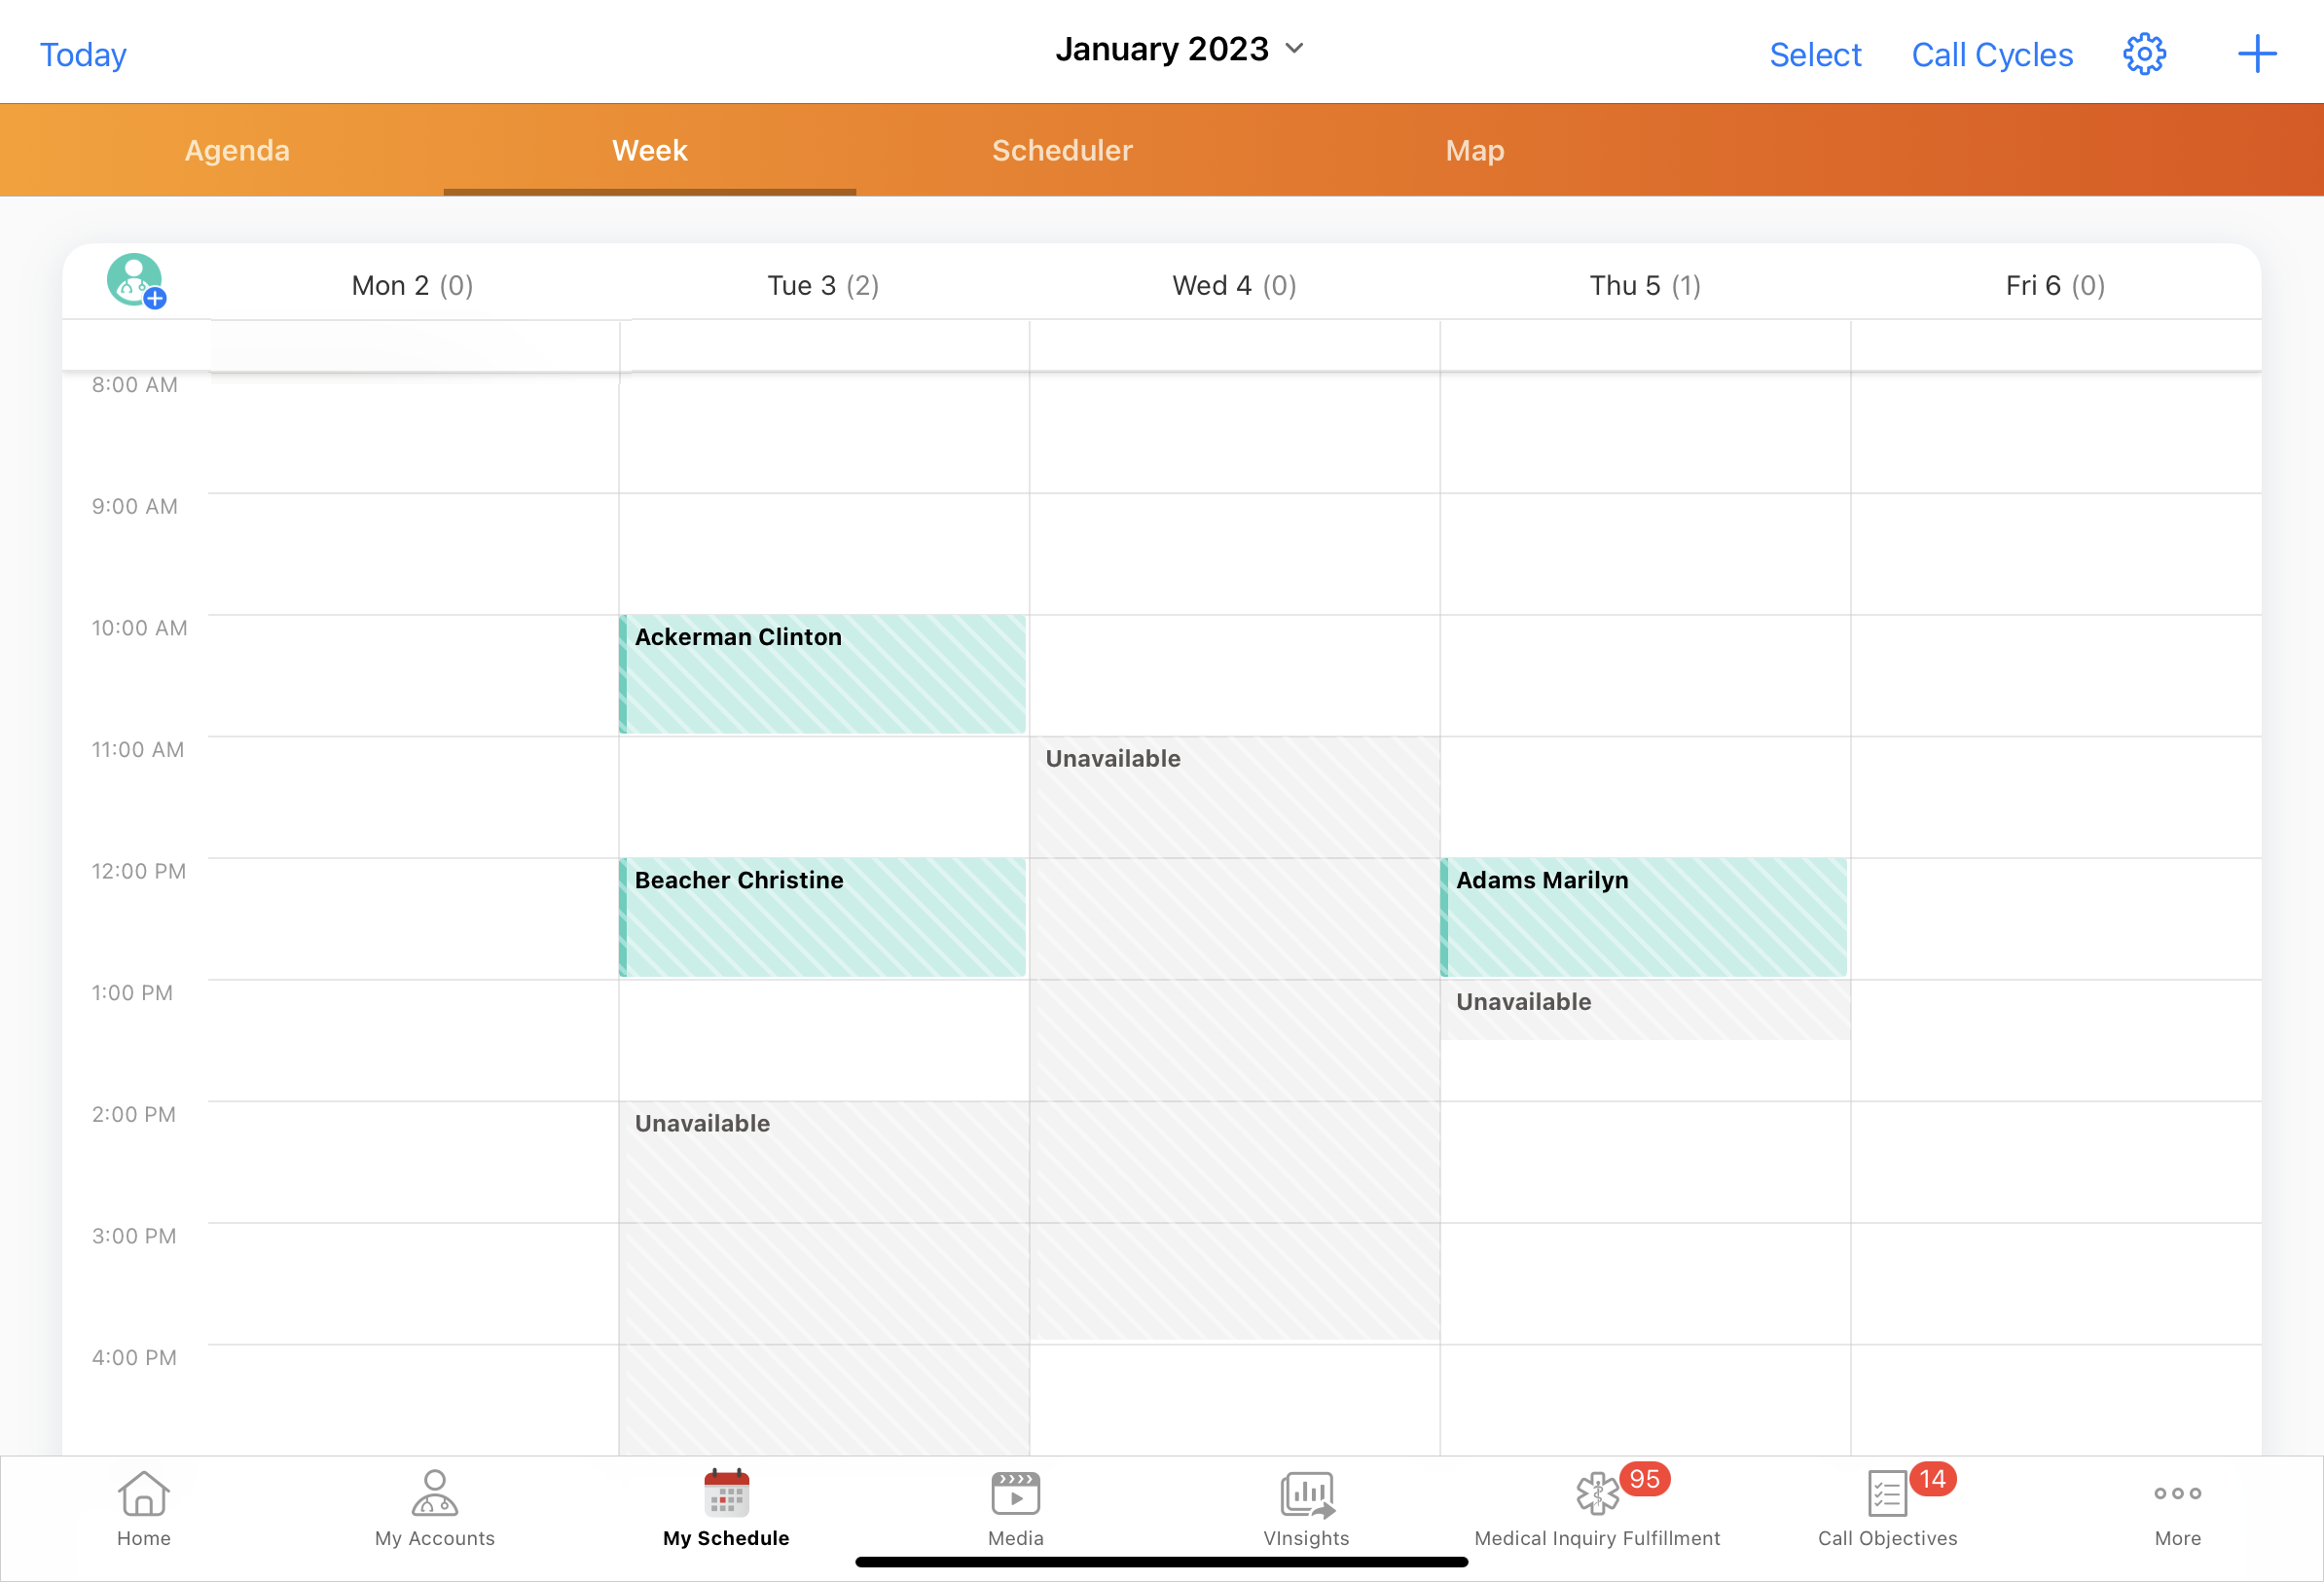
Task: Switch to the Scheduler tab
Action: pyautogui.click(x=1062, y=150)
